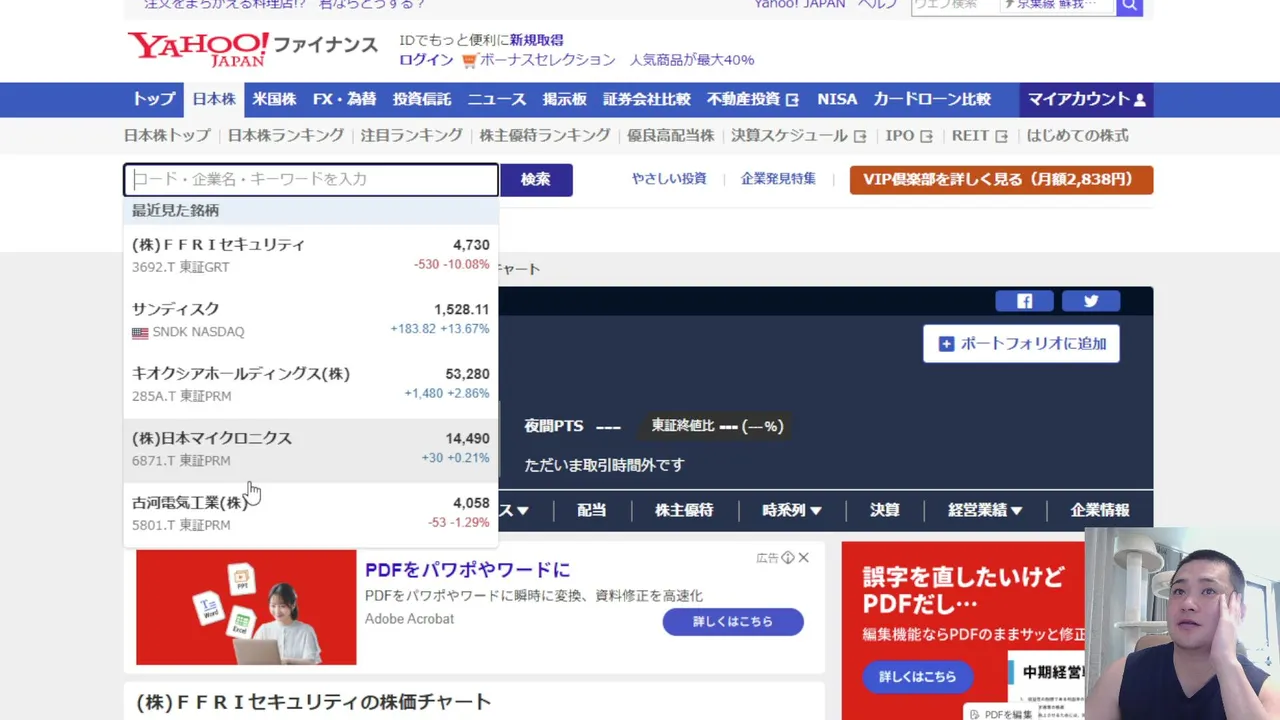This screenshot has height=720, width=1280.
Task: Open the IPO external link
Action: (909, 135)
